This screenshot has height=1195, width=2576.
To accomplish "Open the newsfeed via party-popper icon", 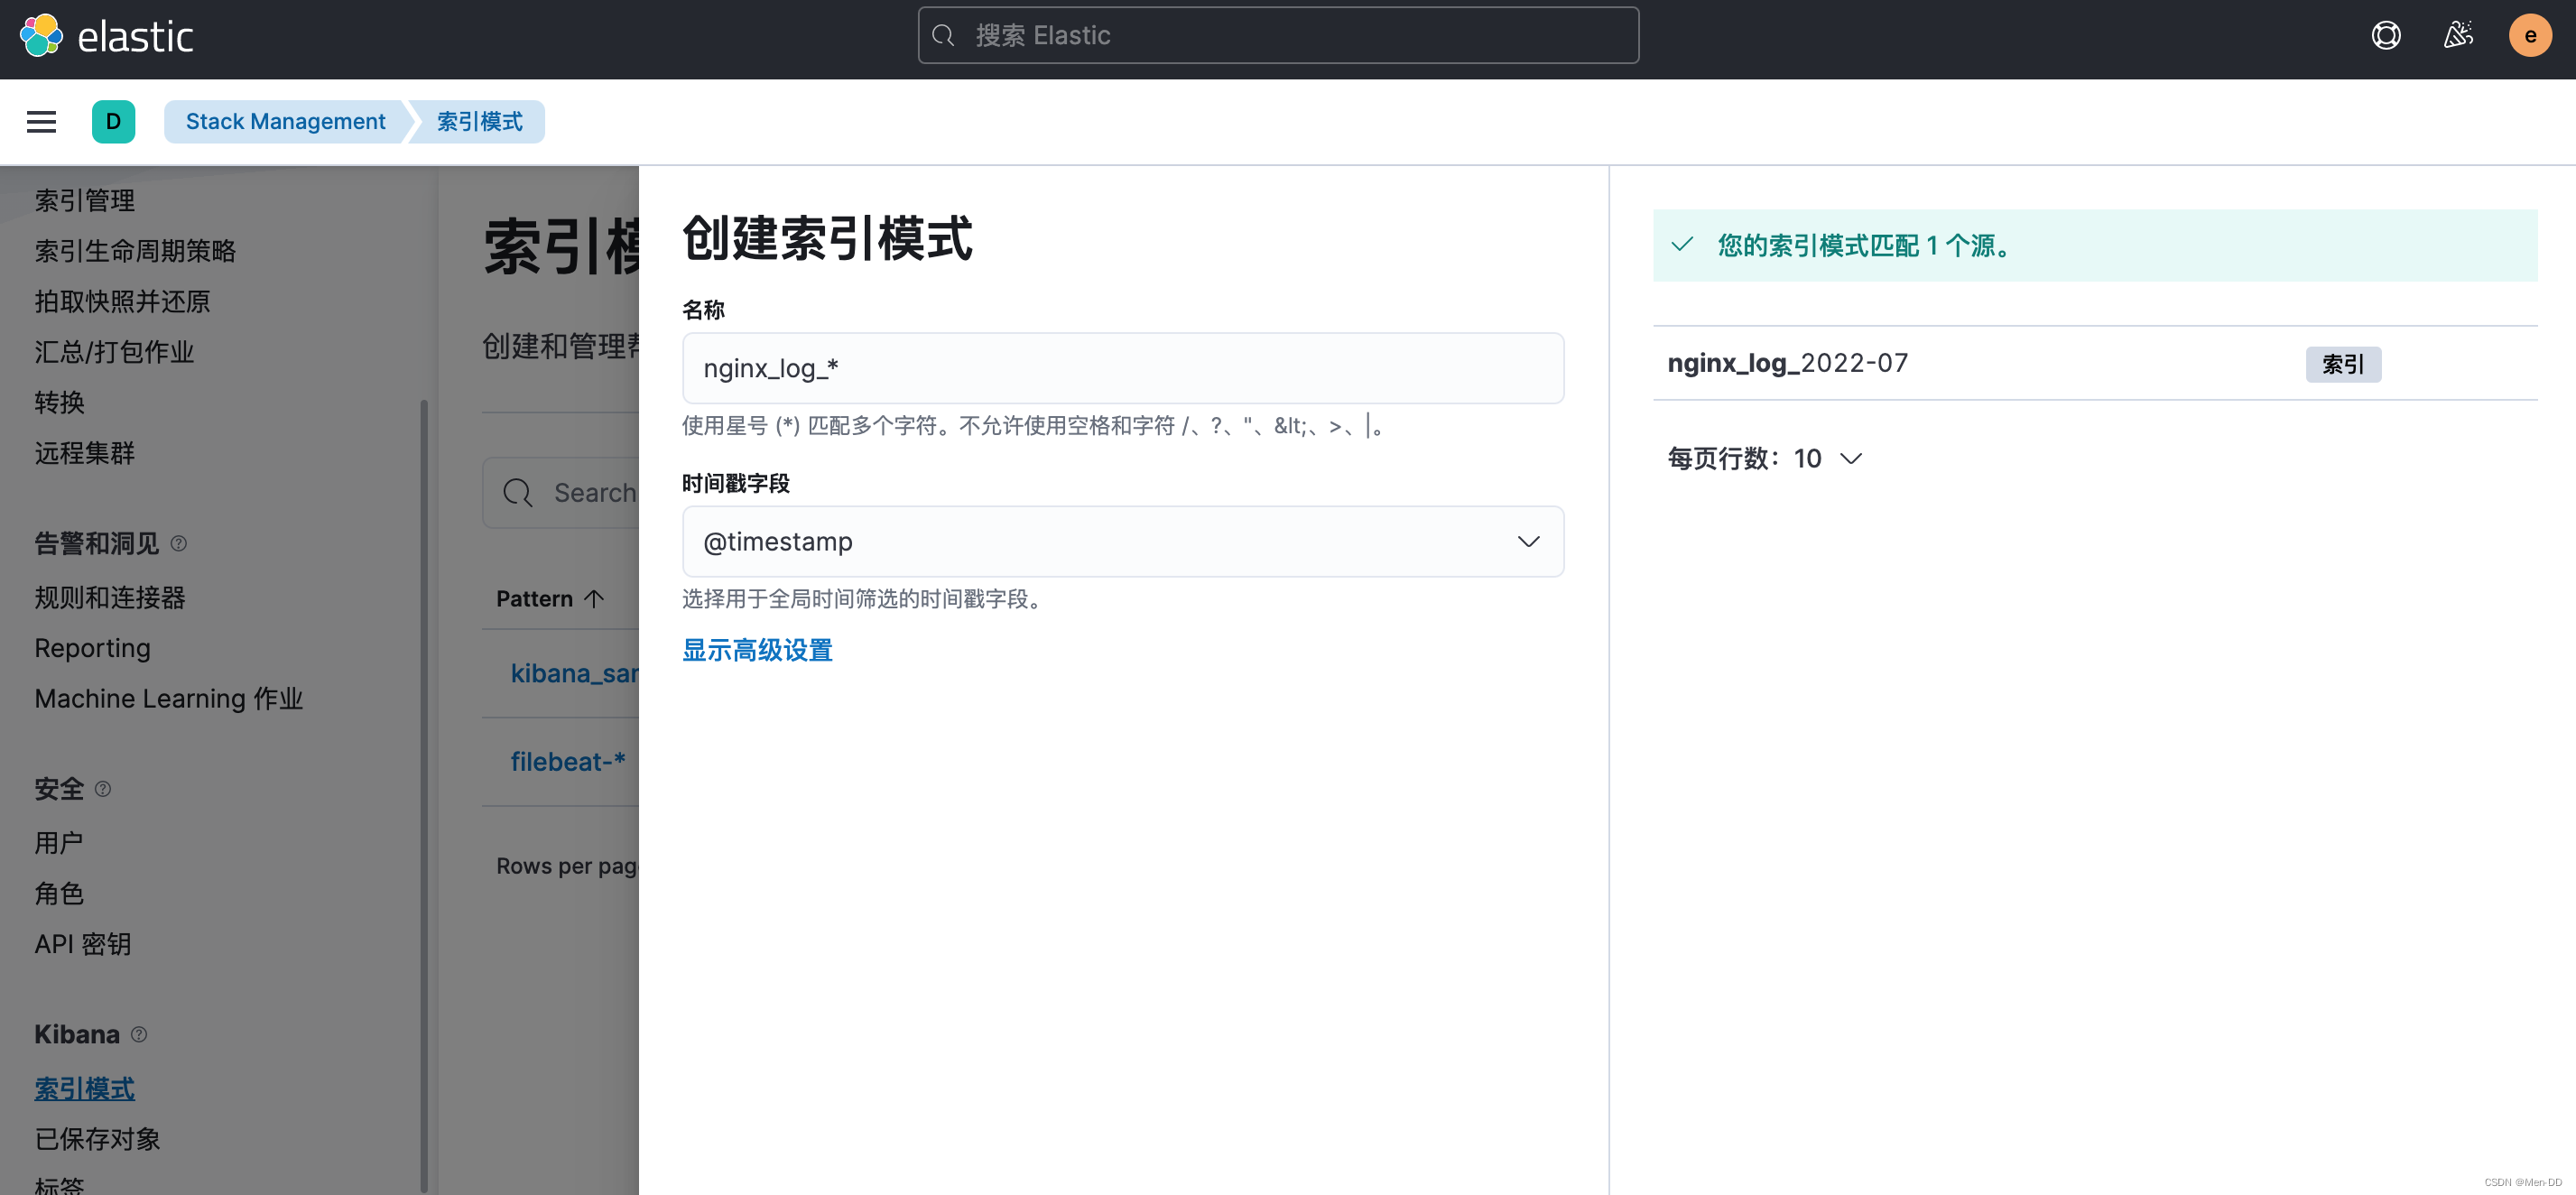I will pyautogui.click(x=2458, y=35).
